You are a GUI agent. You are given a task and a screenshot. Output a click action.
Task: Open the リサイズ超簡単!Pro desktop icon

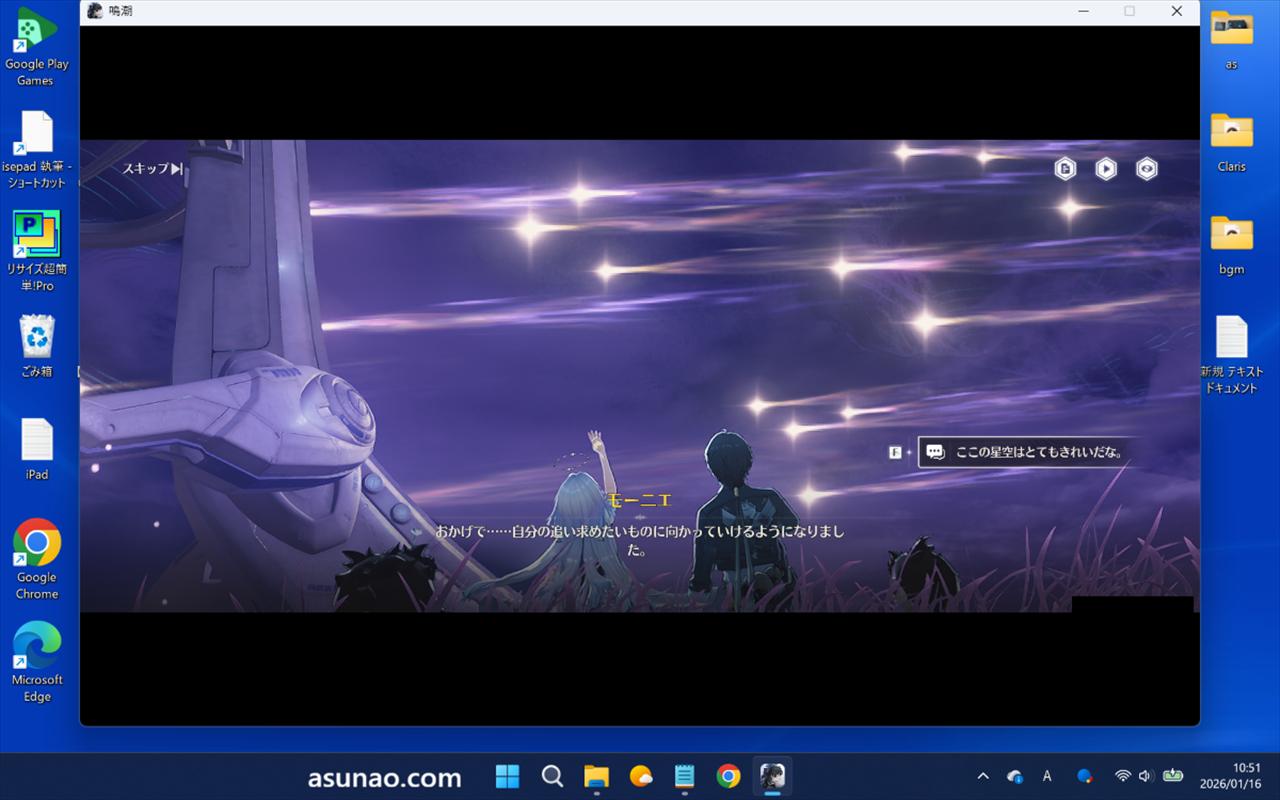tap(37, 250)
